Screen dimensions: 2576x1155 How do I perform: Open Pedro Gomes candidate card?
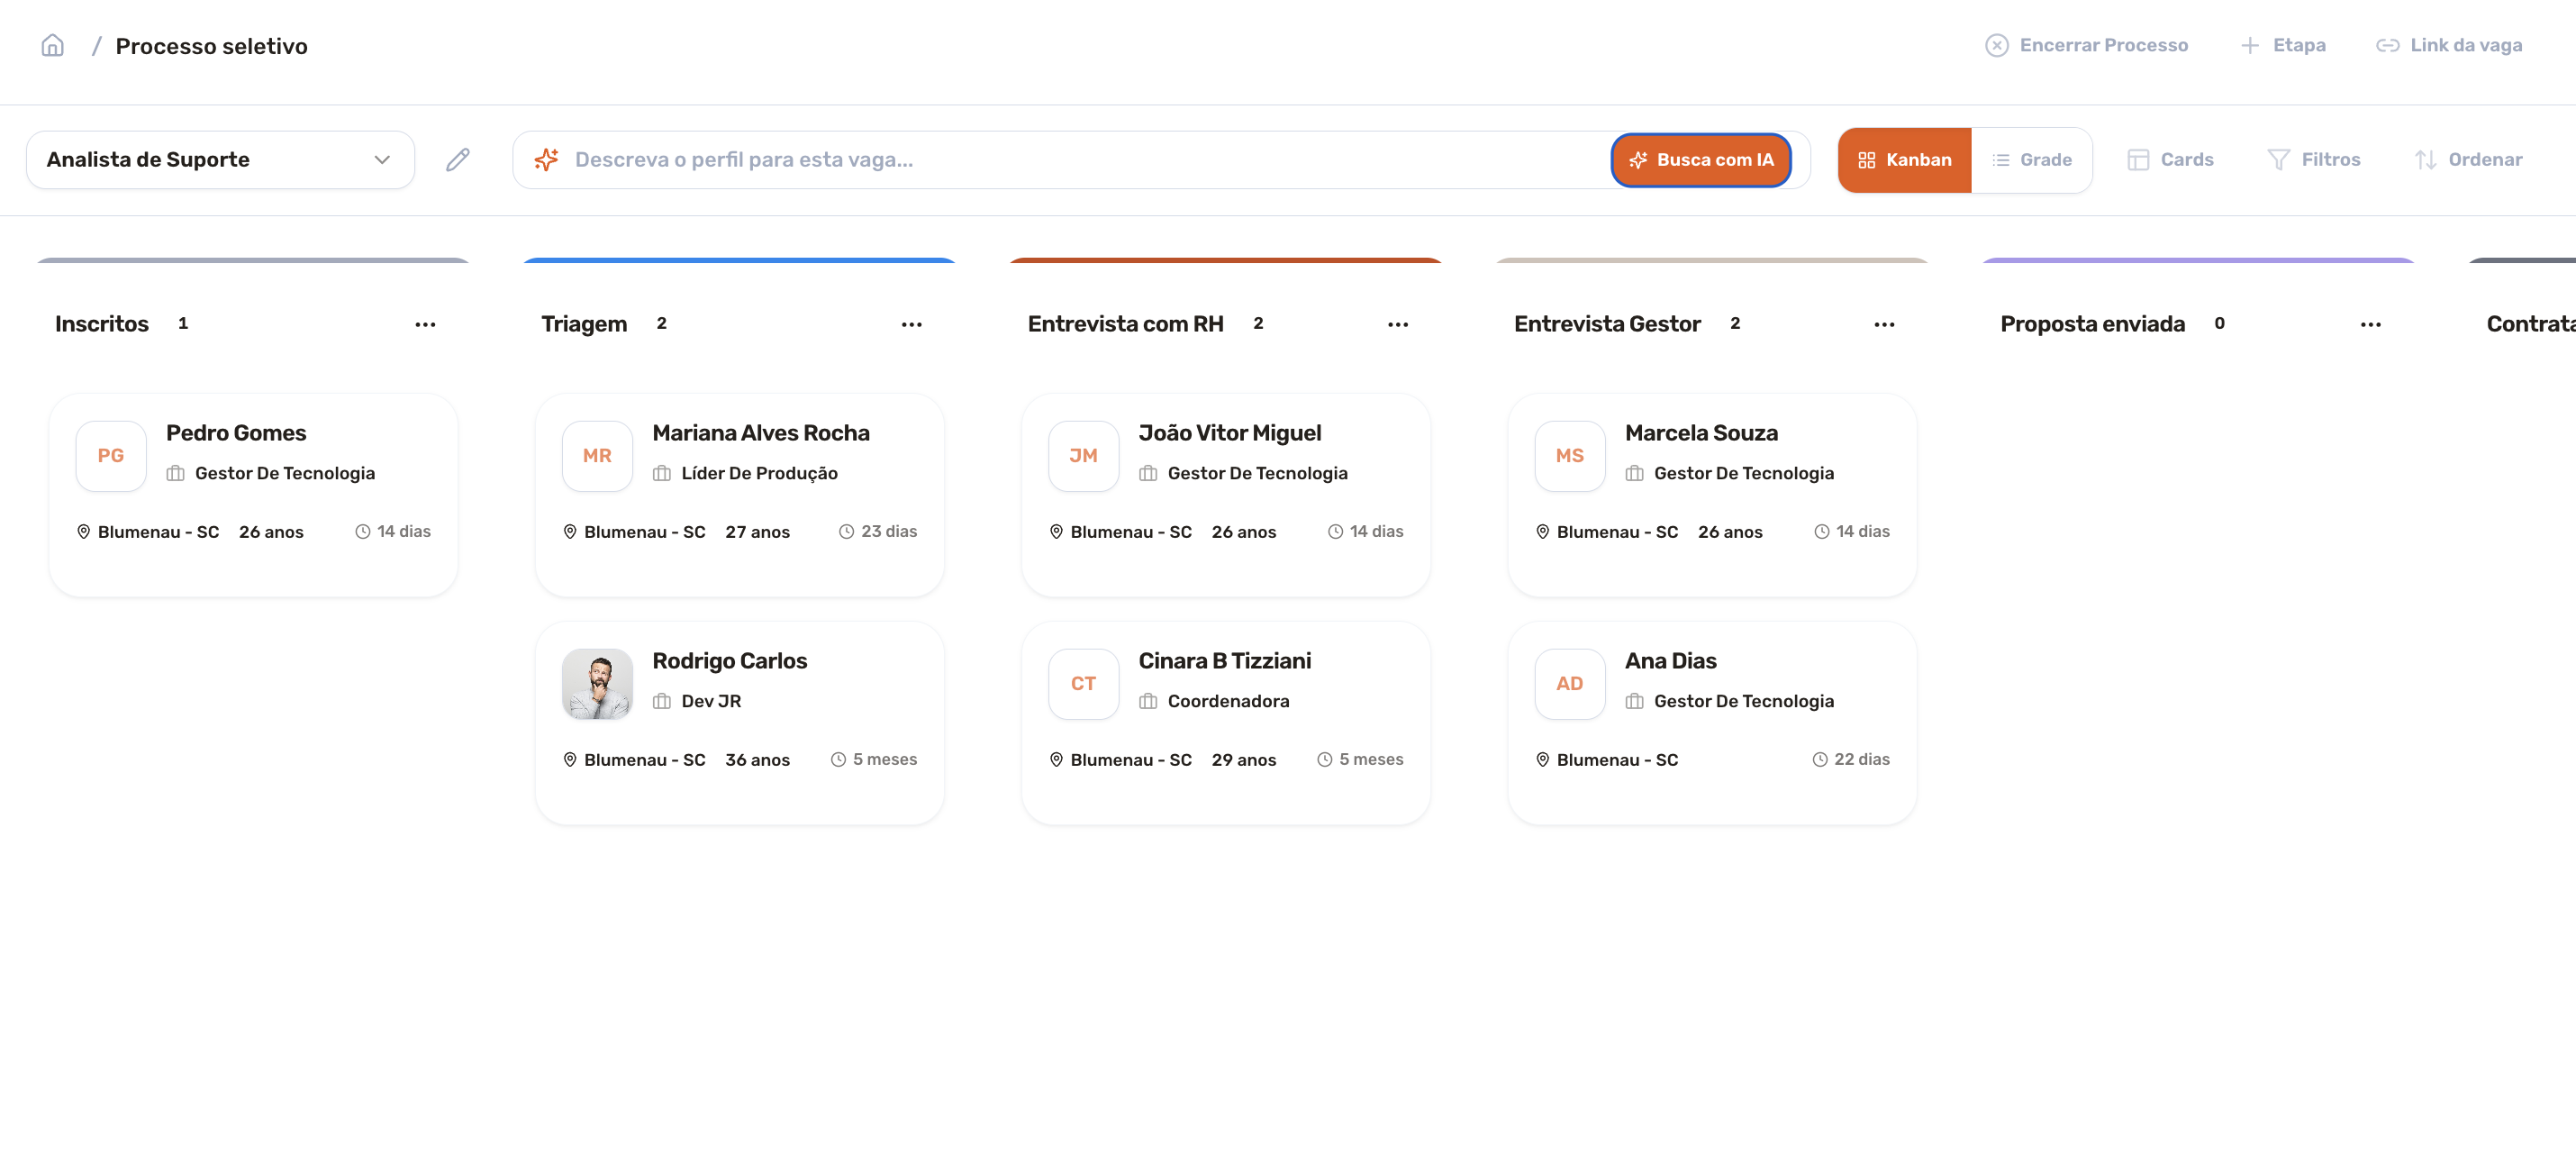tap(253, 495)
